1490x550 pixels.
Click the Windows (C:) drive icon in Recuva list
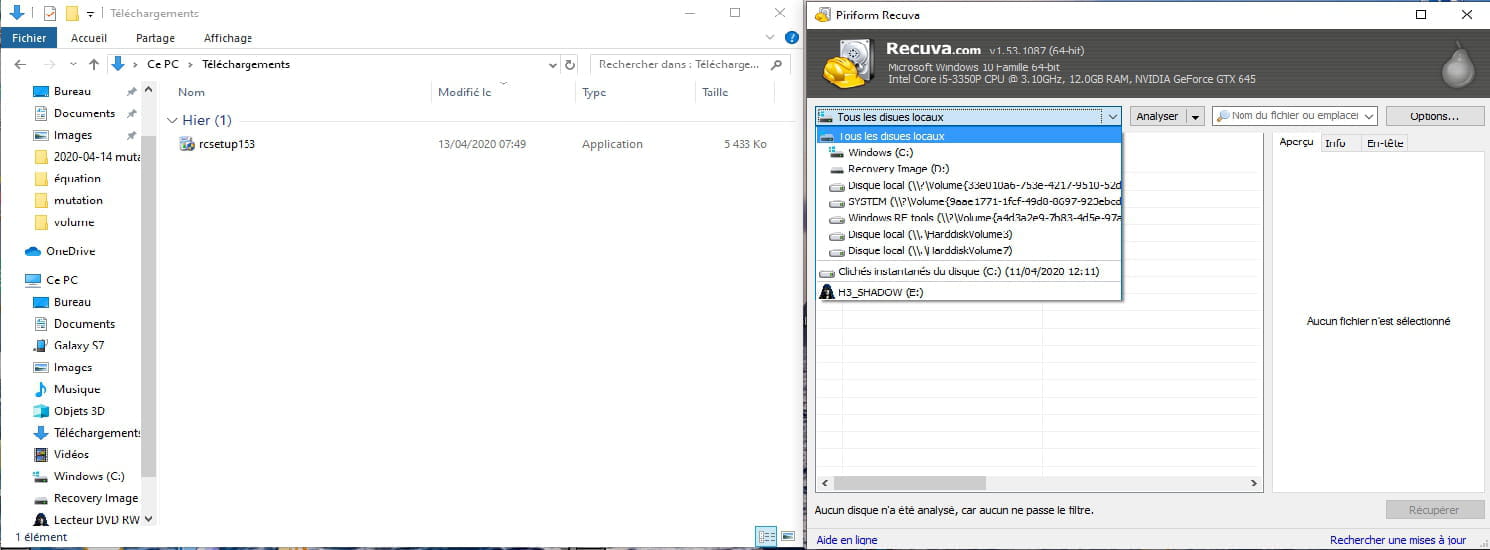point(837,153)
